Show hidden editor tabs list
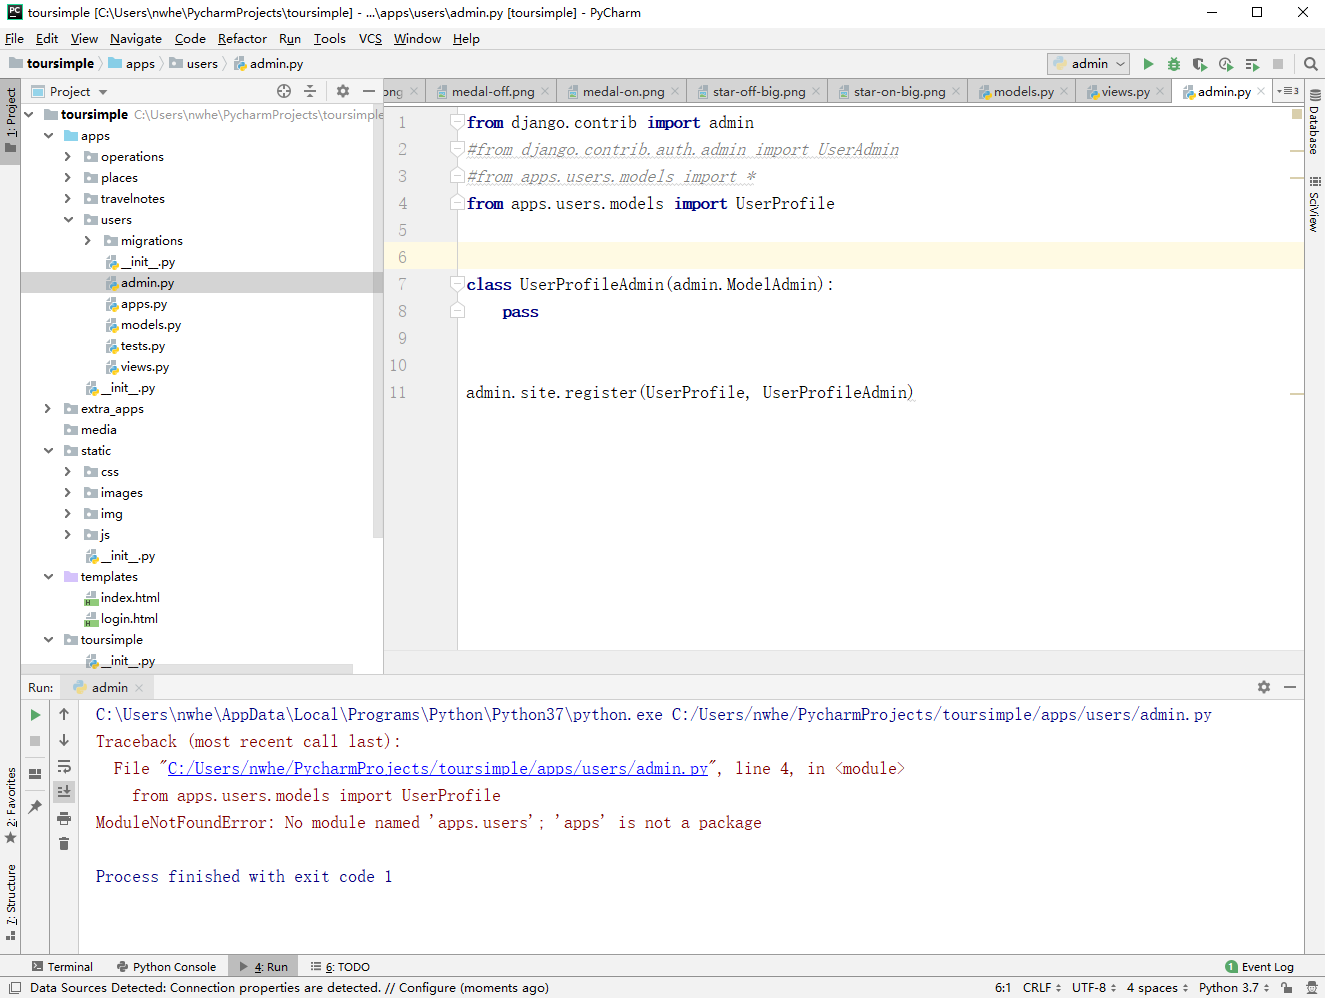This screenshot has height=998, width=1325. (x=1288, y=91)
